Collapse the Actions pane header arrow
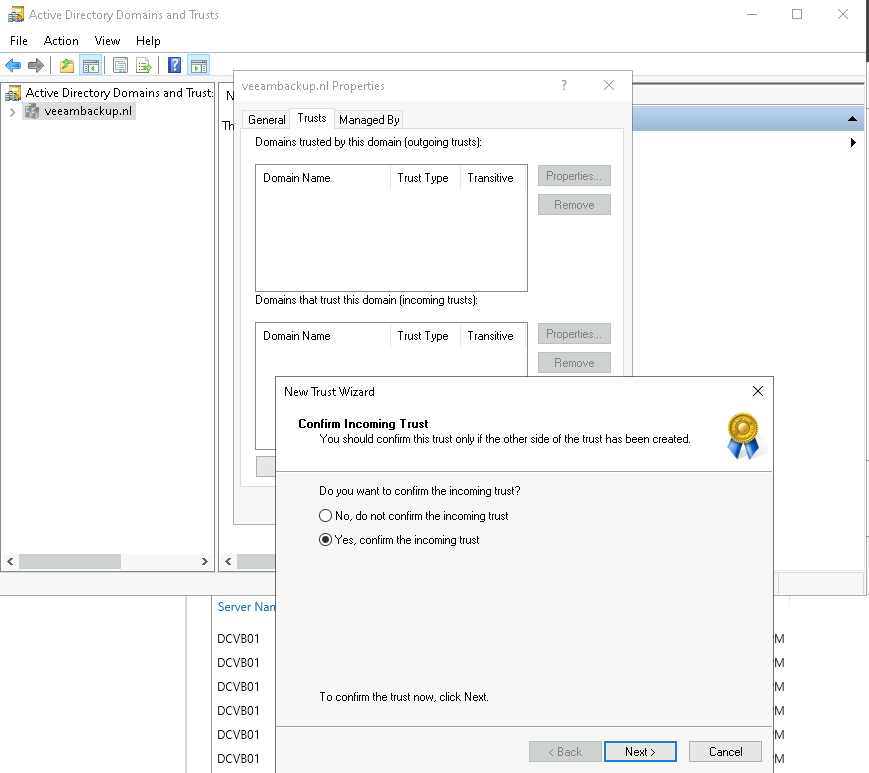Viewport: 869px width, 773px height. click(853, 119)
